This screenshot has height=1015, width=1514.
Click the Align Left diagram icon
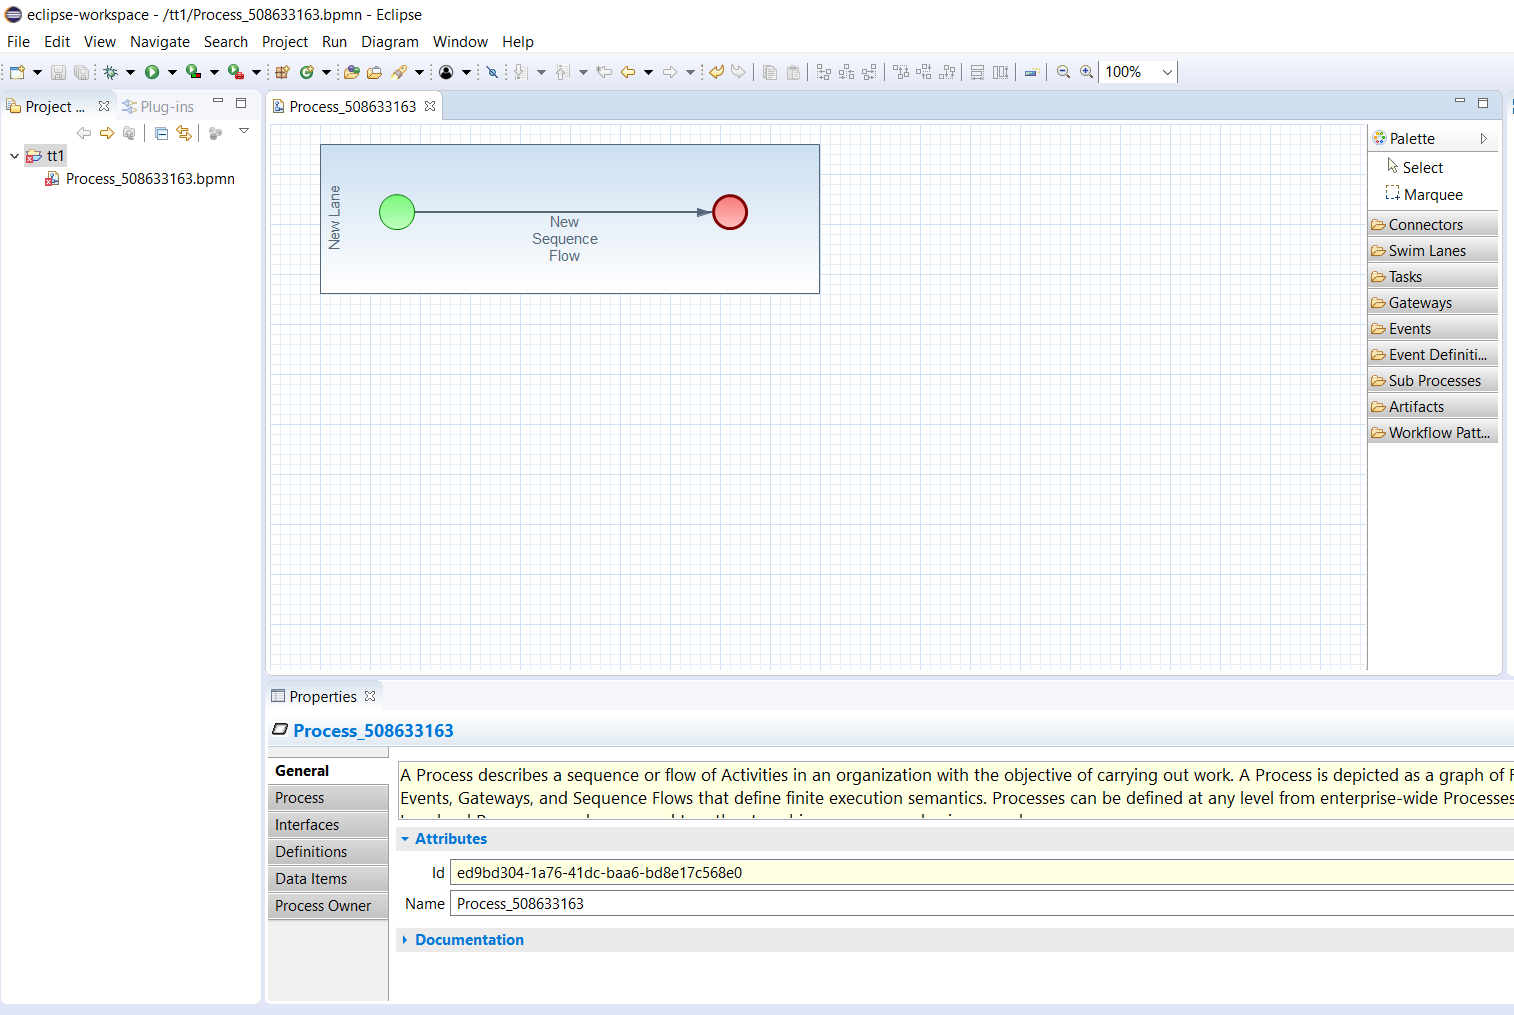click(x=823, y=72)
